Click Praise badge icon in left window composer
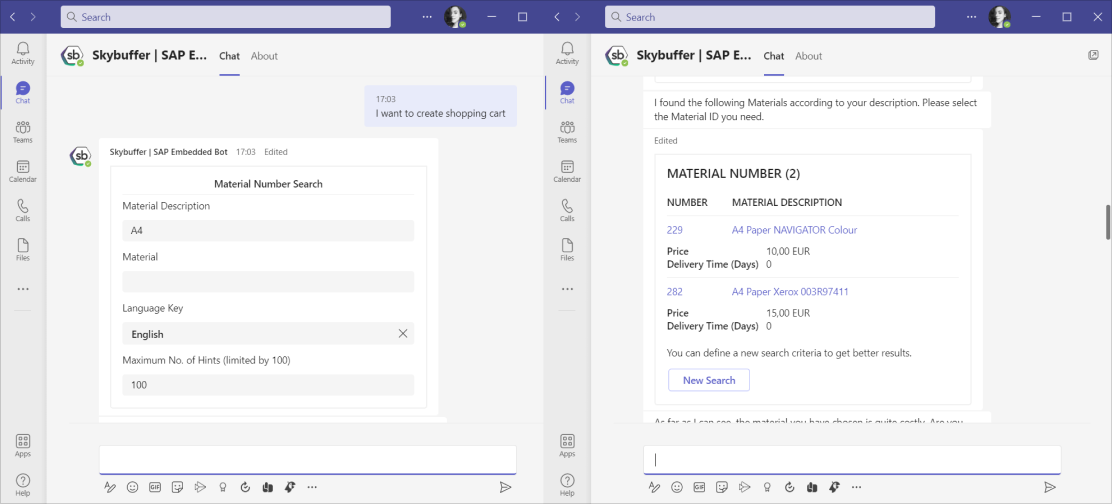1112x504 pixels. click(223, 487)
